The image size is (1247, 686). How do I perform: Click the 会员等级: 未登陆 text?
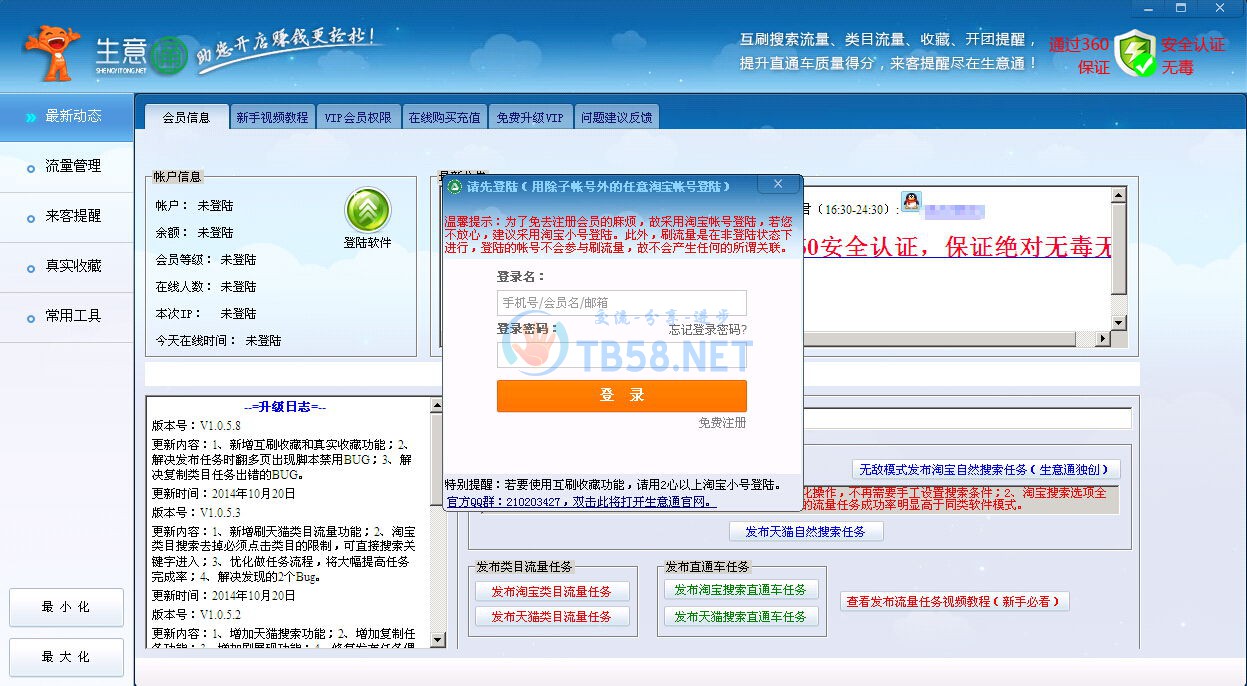(x=206, y=260)
